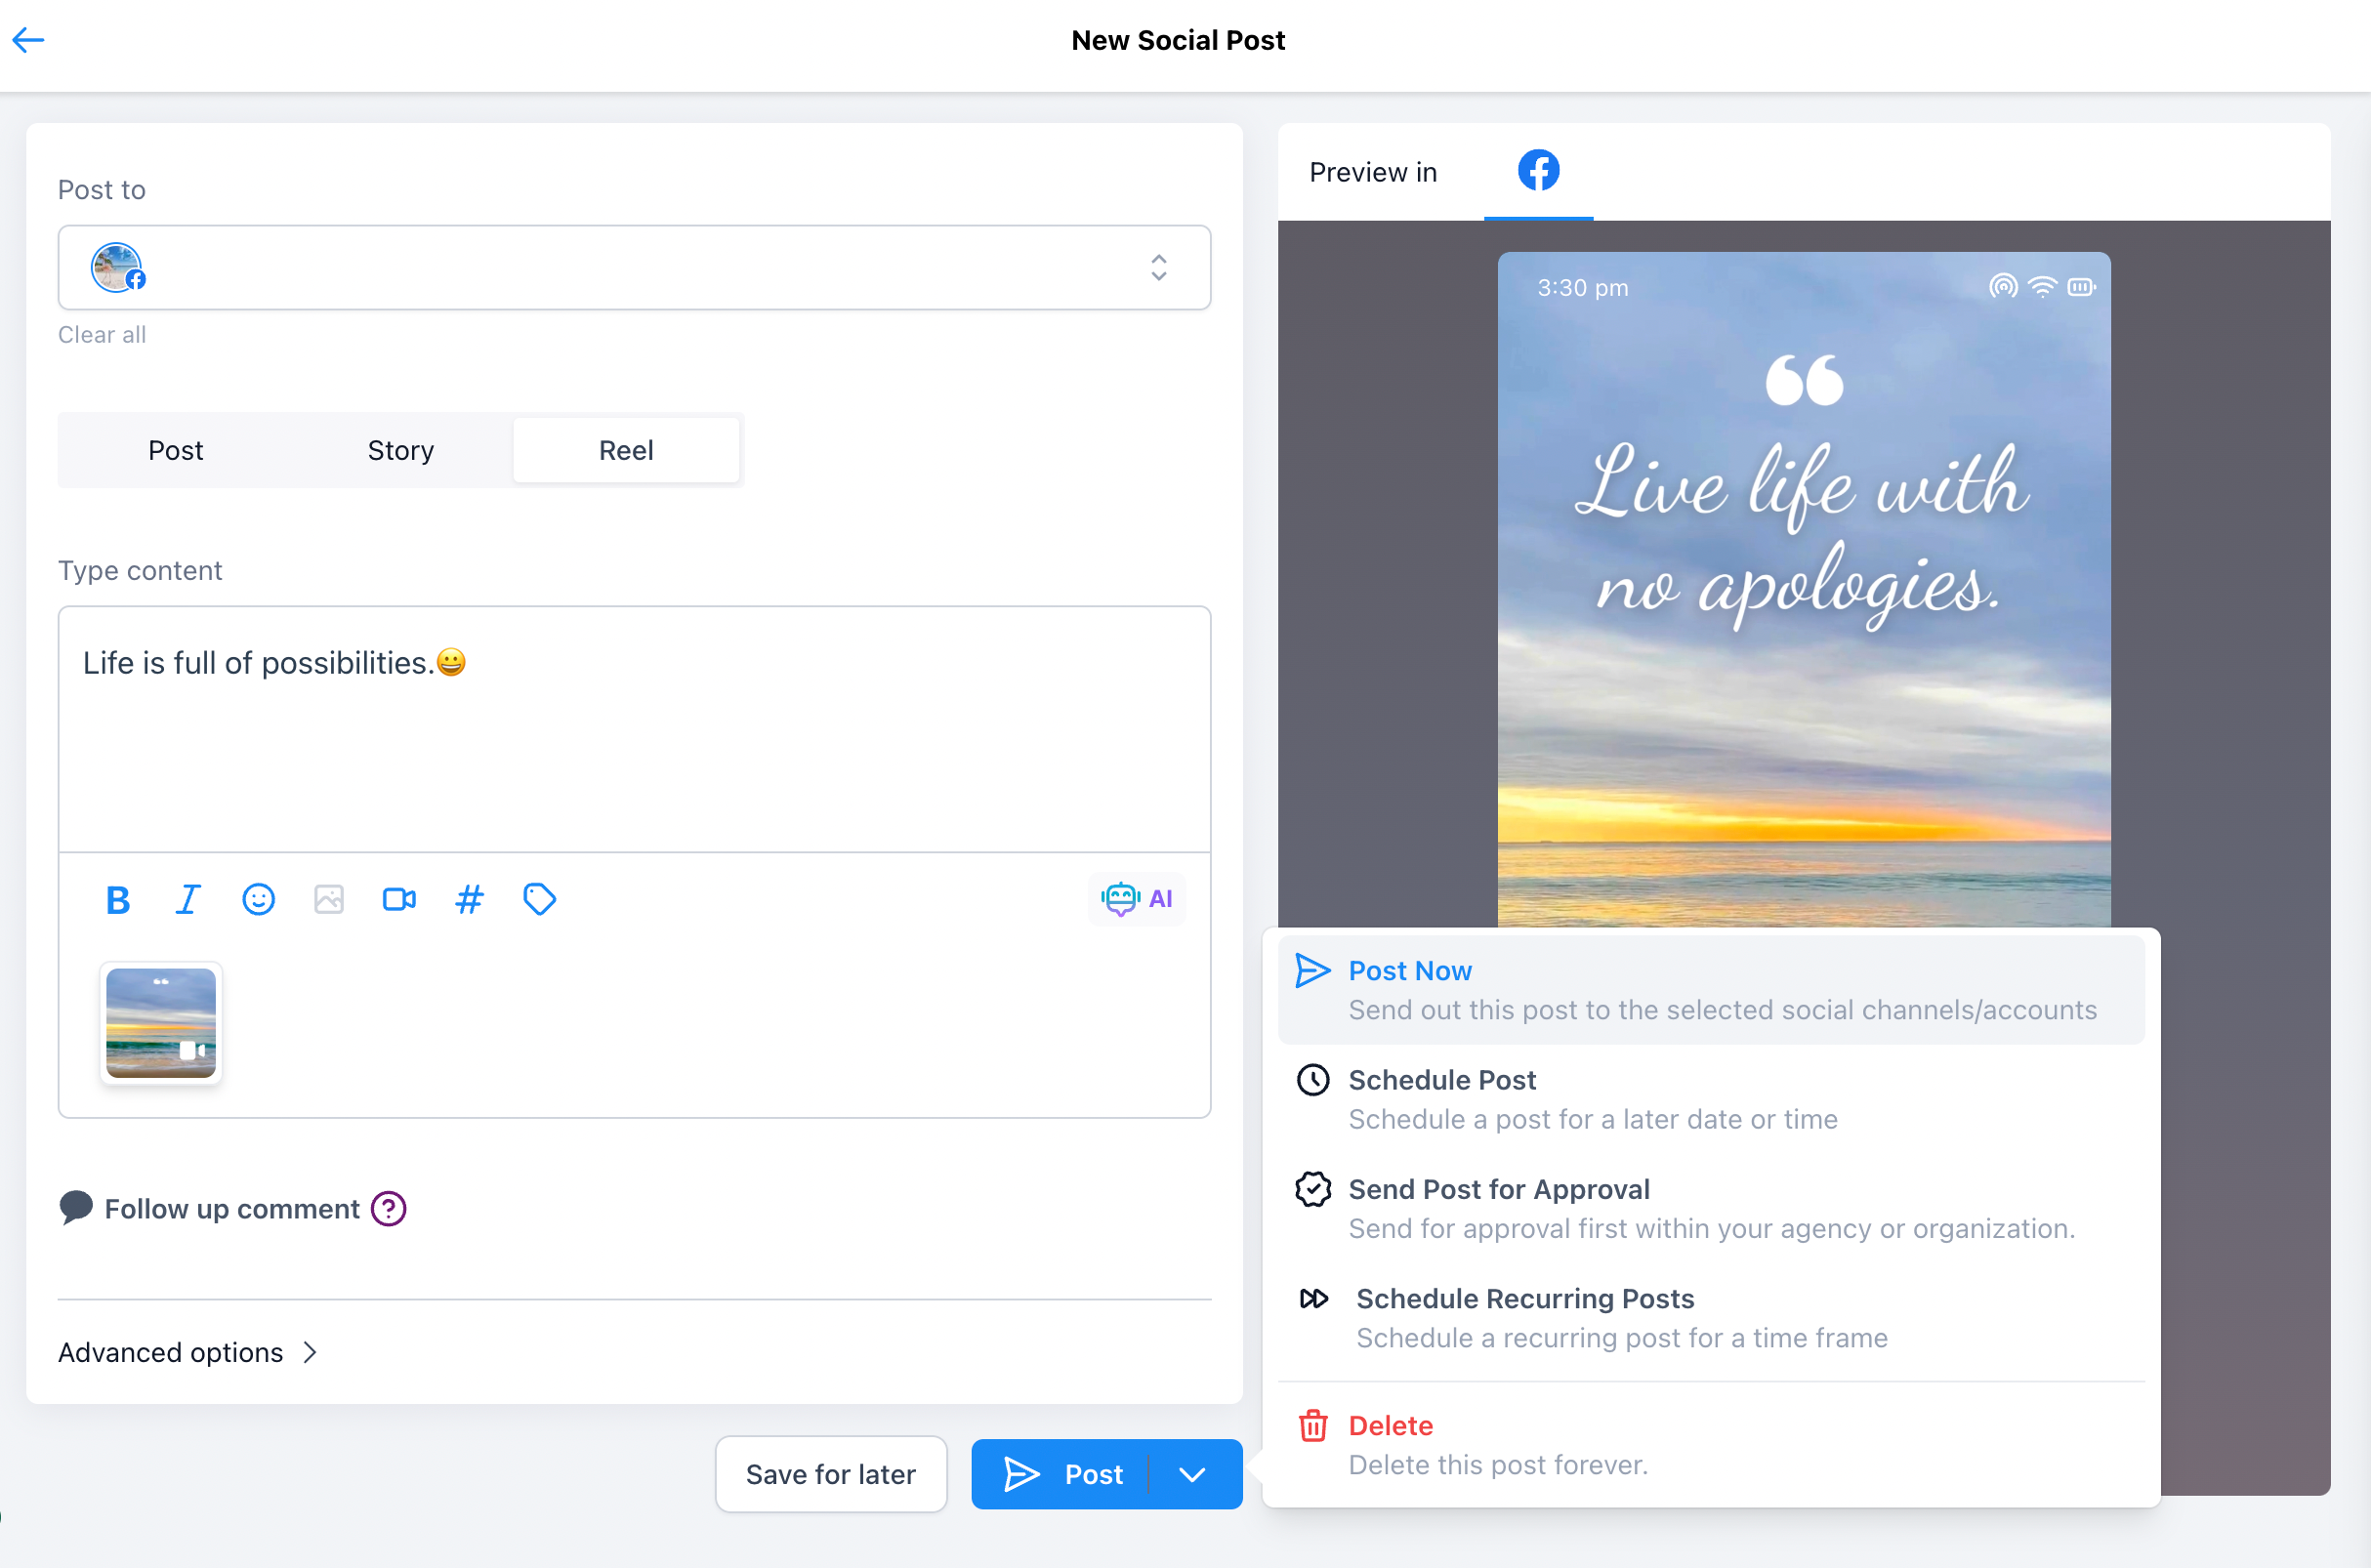Click the uploaded sunset image thumbnail
The width and height of the screenshot is (2371, 1568).
coord(159,1022)
